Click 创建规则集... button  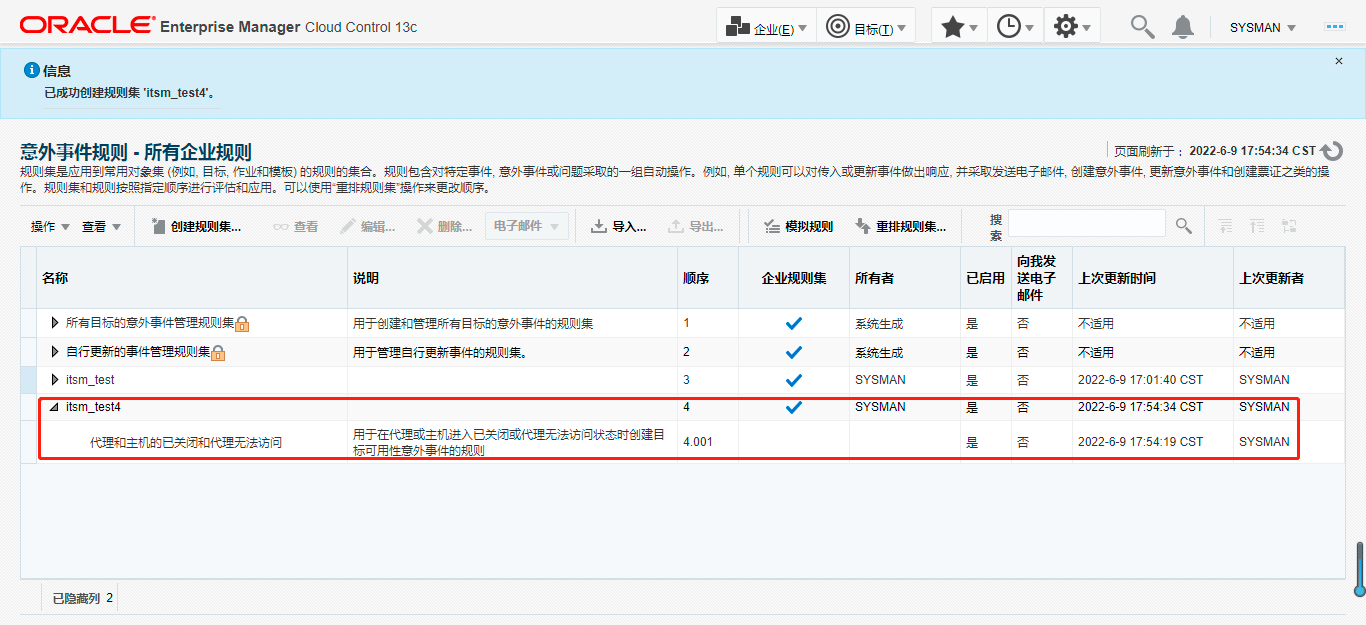click(x=196, y=227)
